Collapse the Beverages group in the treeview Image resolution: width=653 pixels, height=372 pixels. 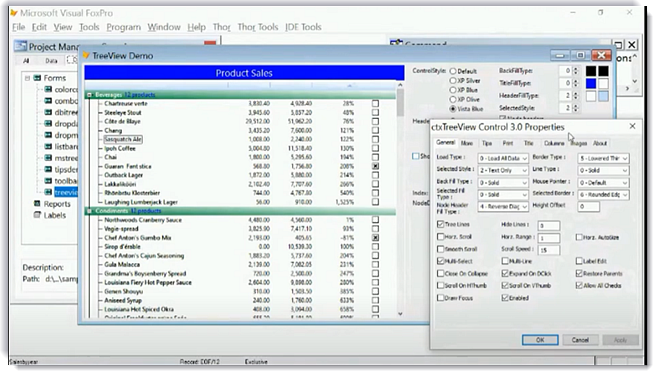[x=89, y=95]
